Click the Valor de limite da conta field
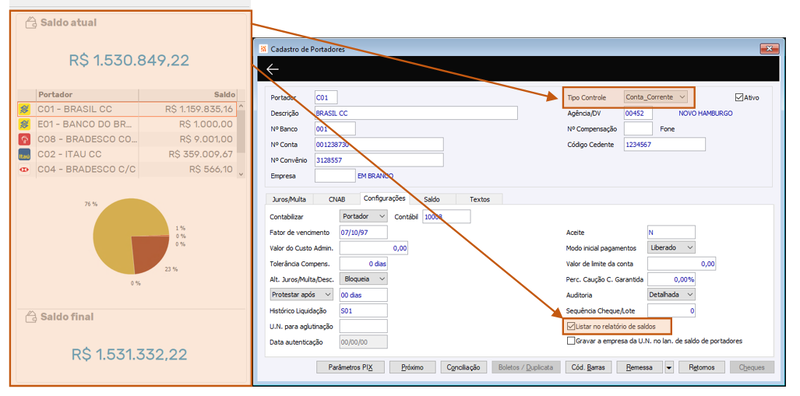Viewport: 800px width, 396px height. click(681, 263)
